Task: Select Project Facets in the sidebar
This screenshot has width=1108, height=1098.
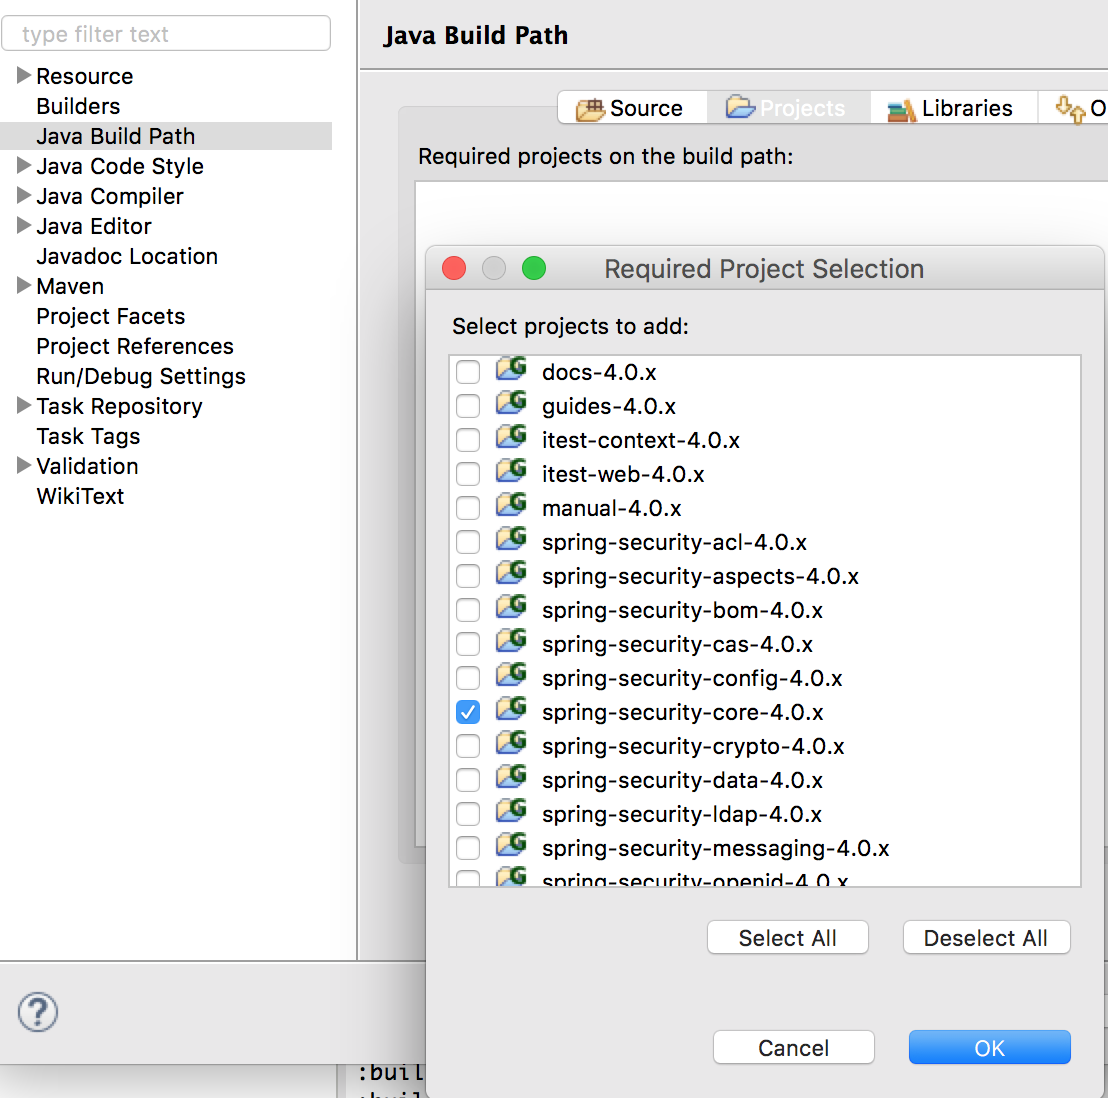Action: (111, 316)
